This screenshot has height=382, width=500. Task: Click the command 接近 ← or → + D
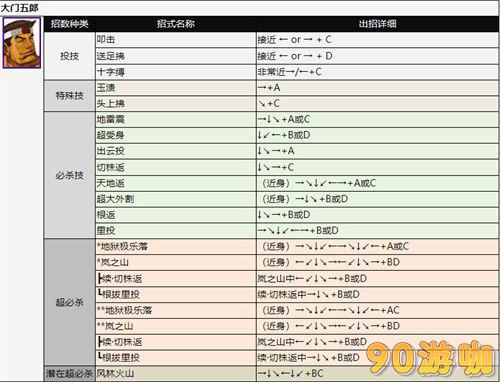coord(295,56)
